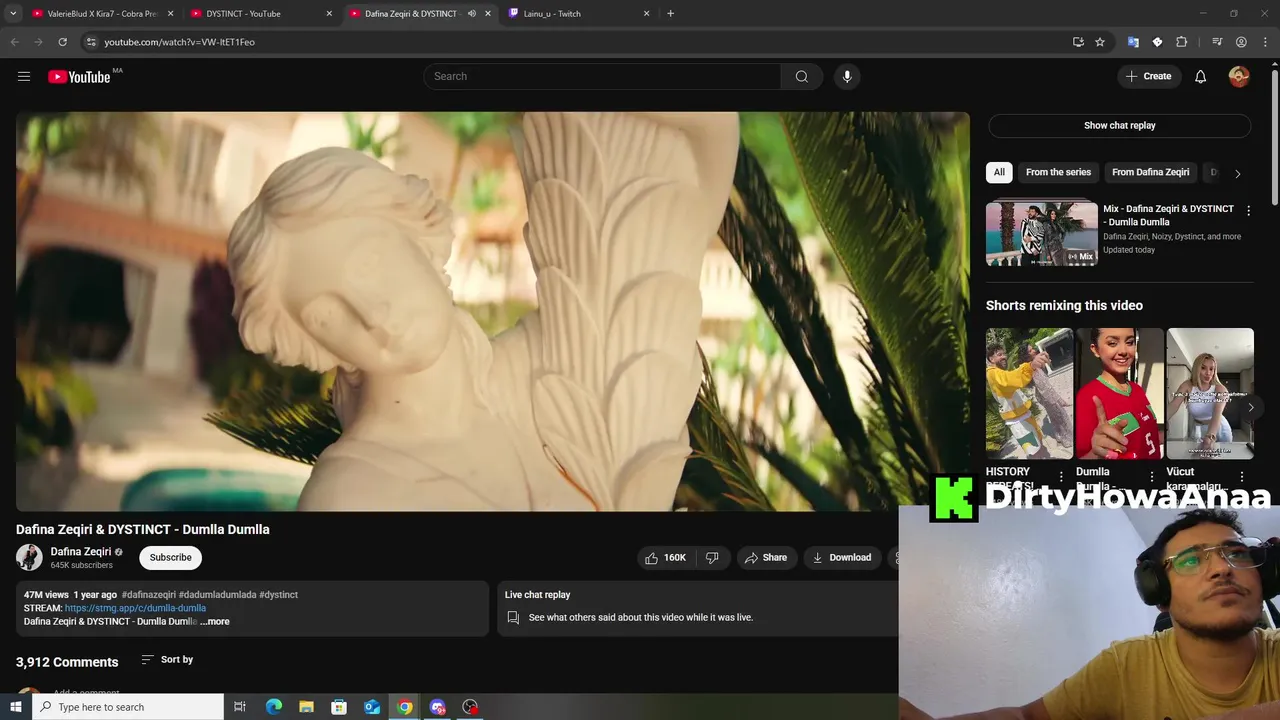Show next Shorts with right arrow

(1250, 407)
